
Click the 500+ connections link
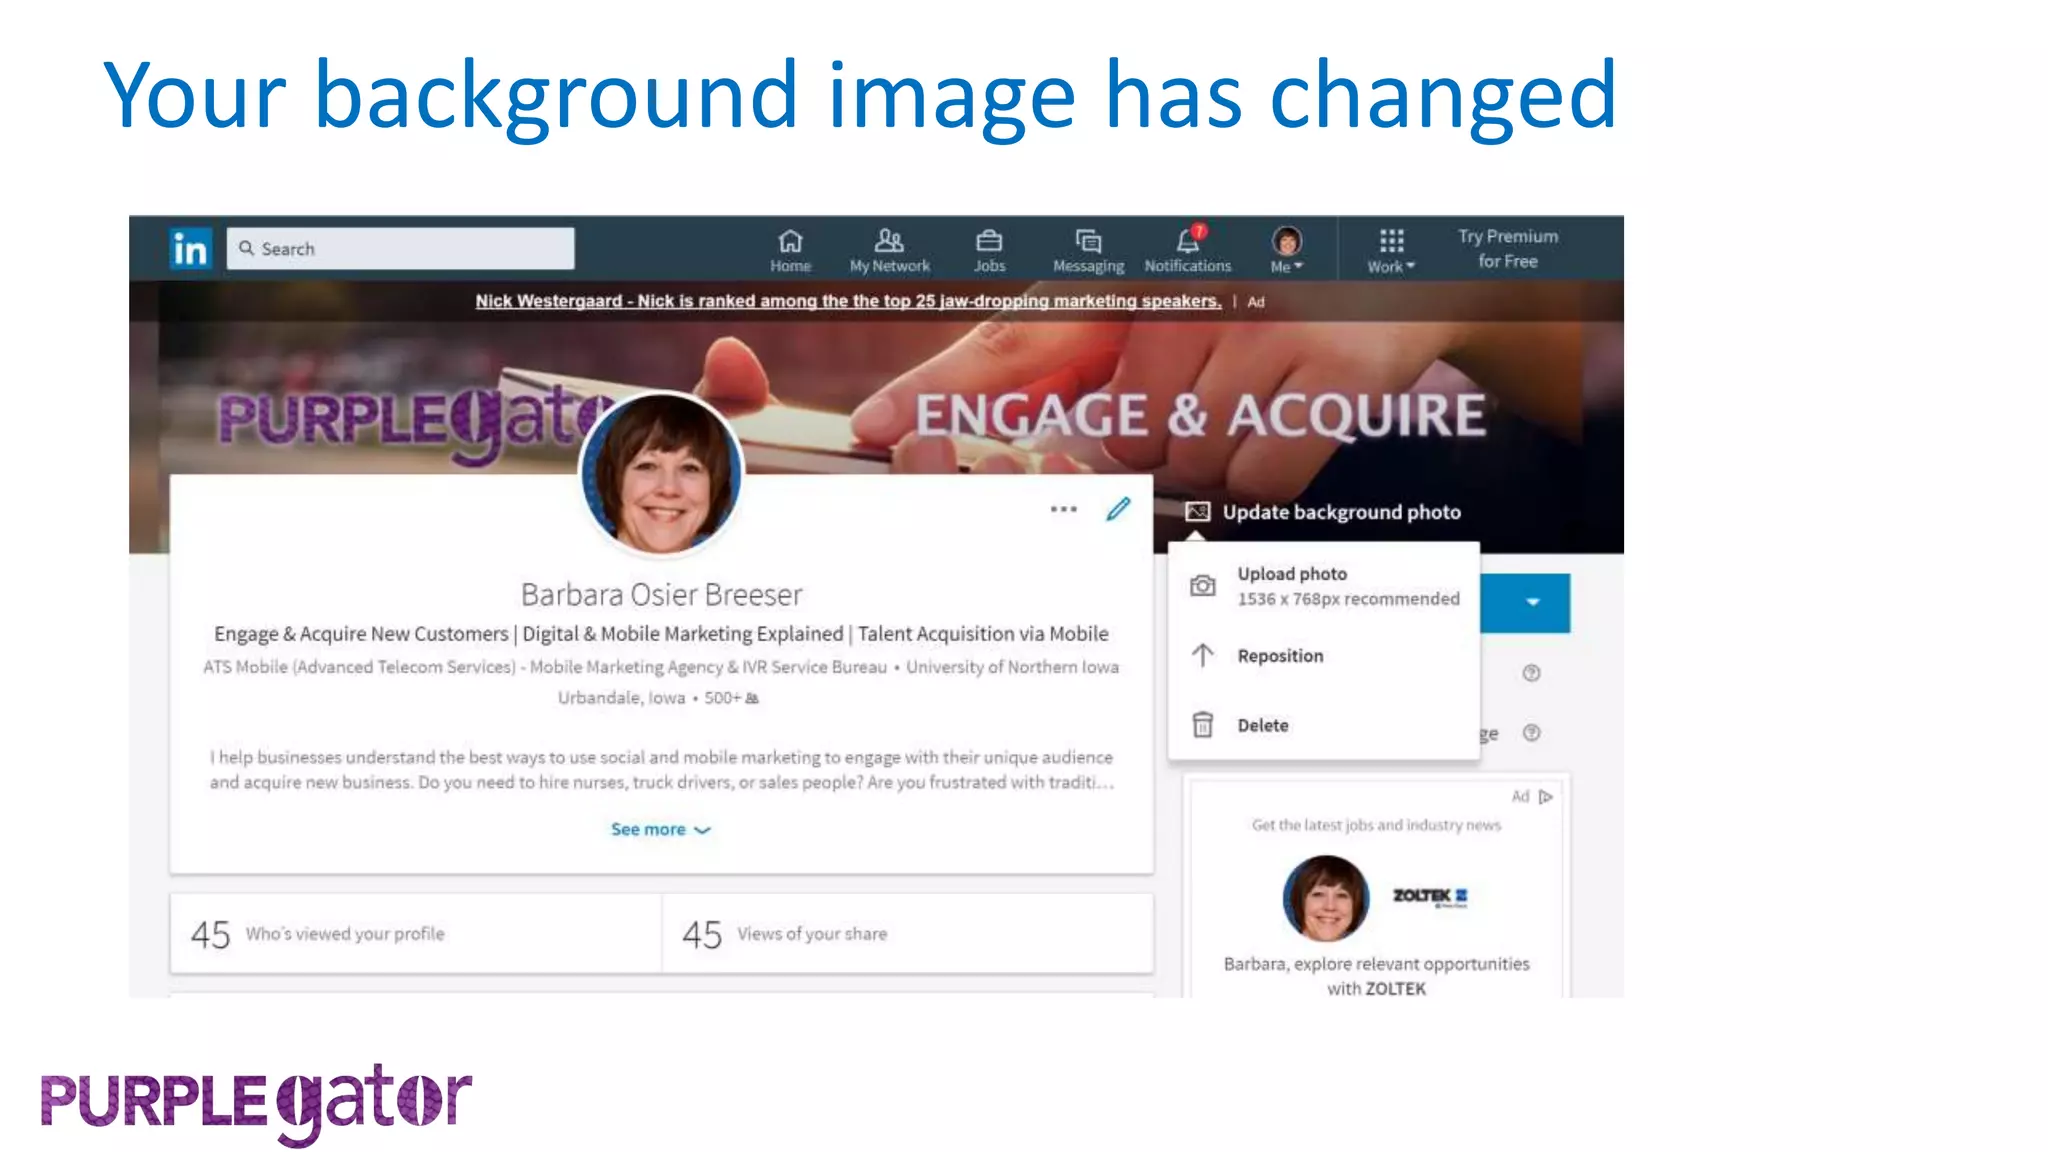(x=731, y=698)
